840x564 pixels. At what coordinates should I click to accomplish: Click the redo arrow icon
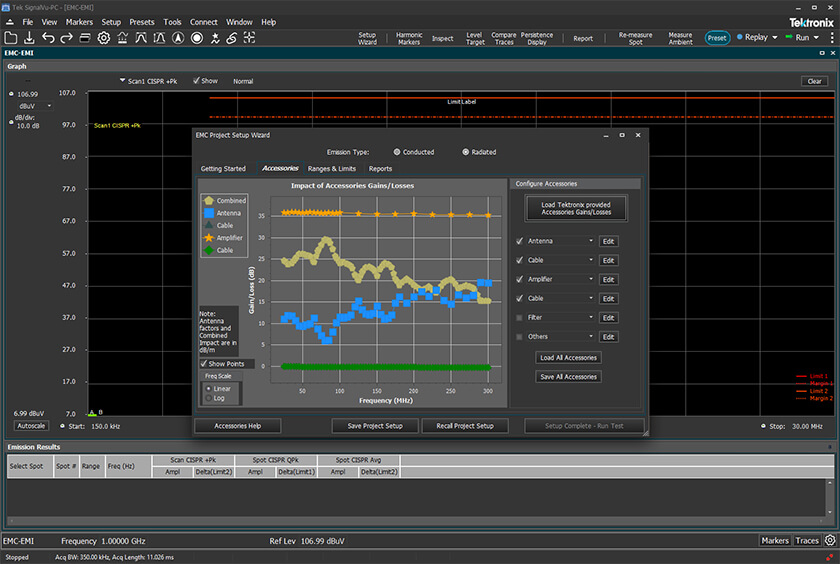tap(66, 38)
